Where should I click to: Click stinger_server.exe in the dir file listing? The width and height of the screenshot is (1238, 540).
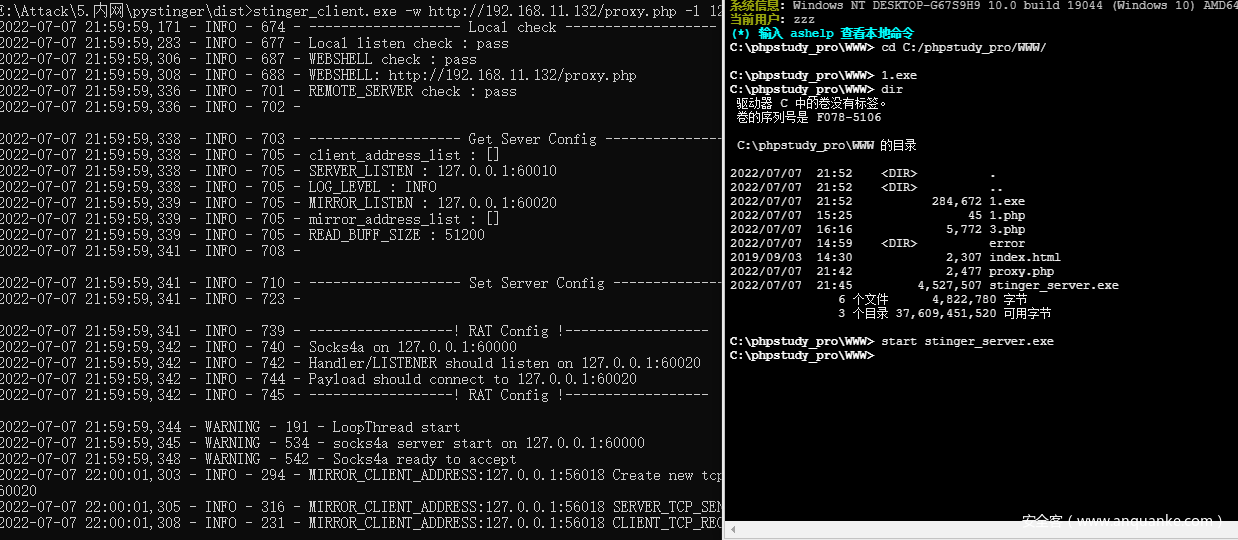tap(1053, 285)
